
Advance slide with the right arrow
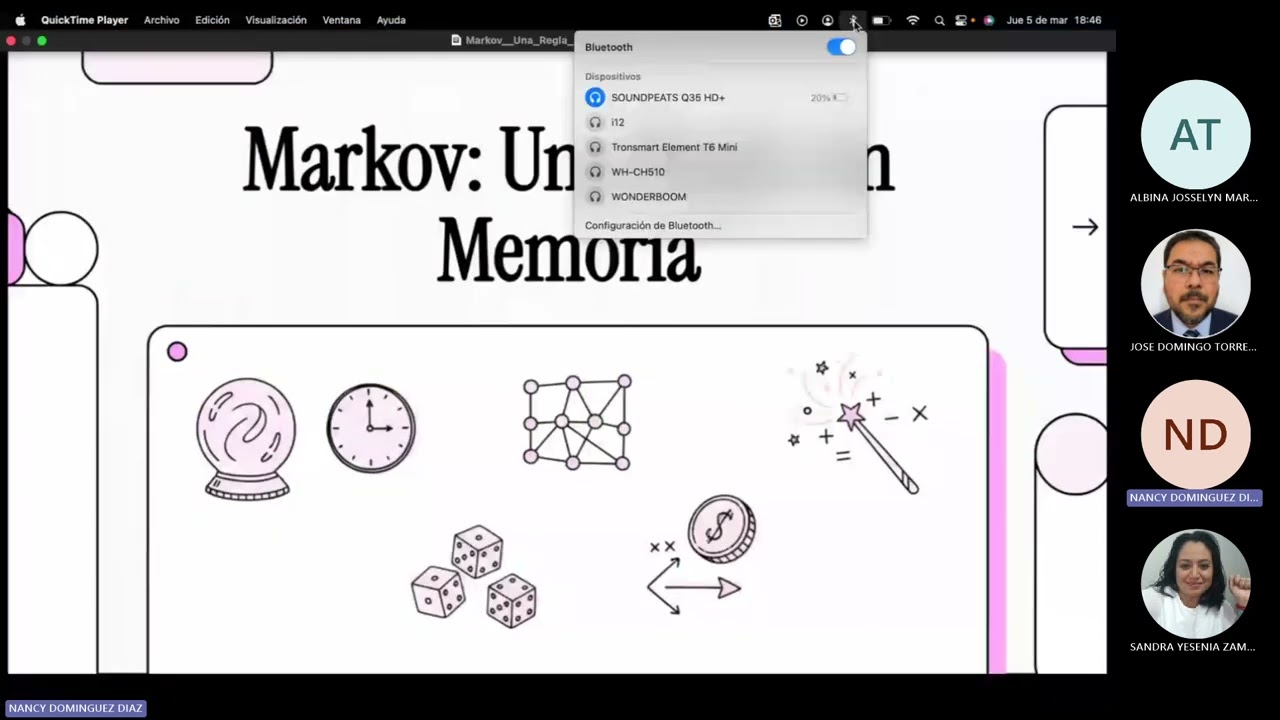pos(1085,227)
